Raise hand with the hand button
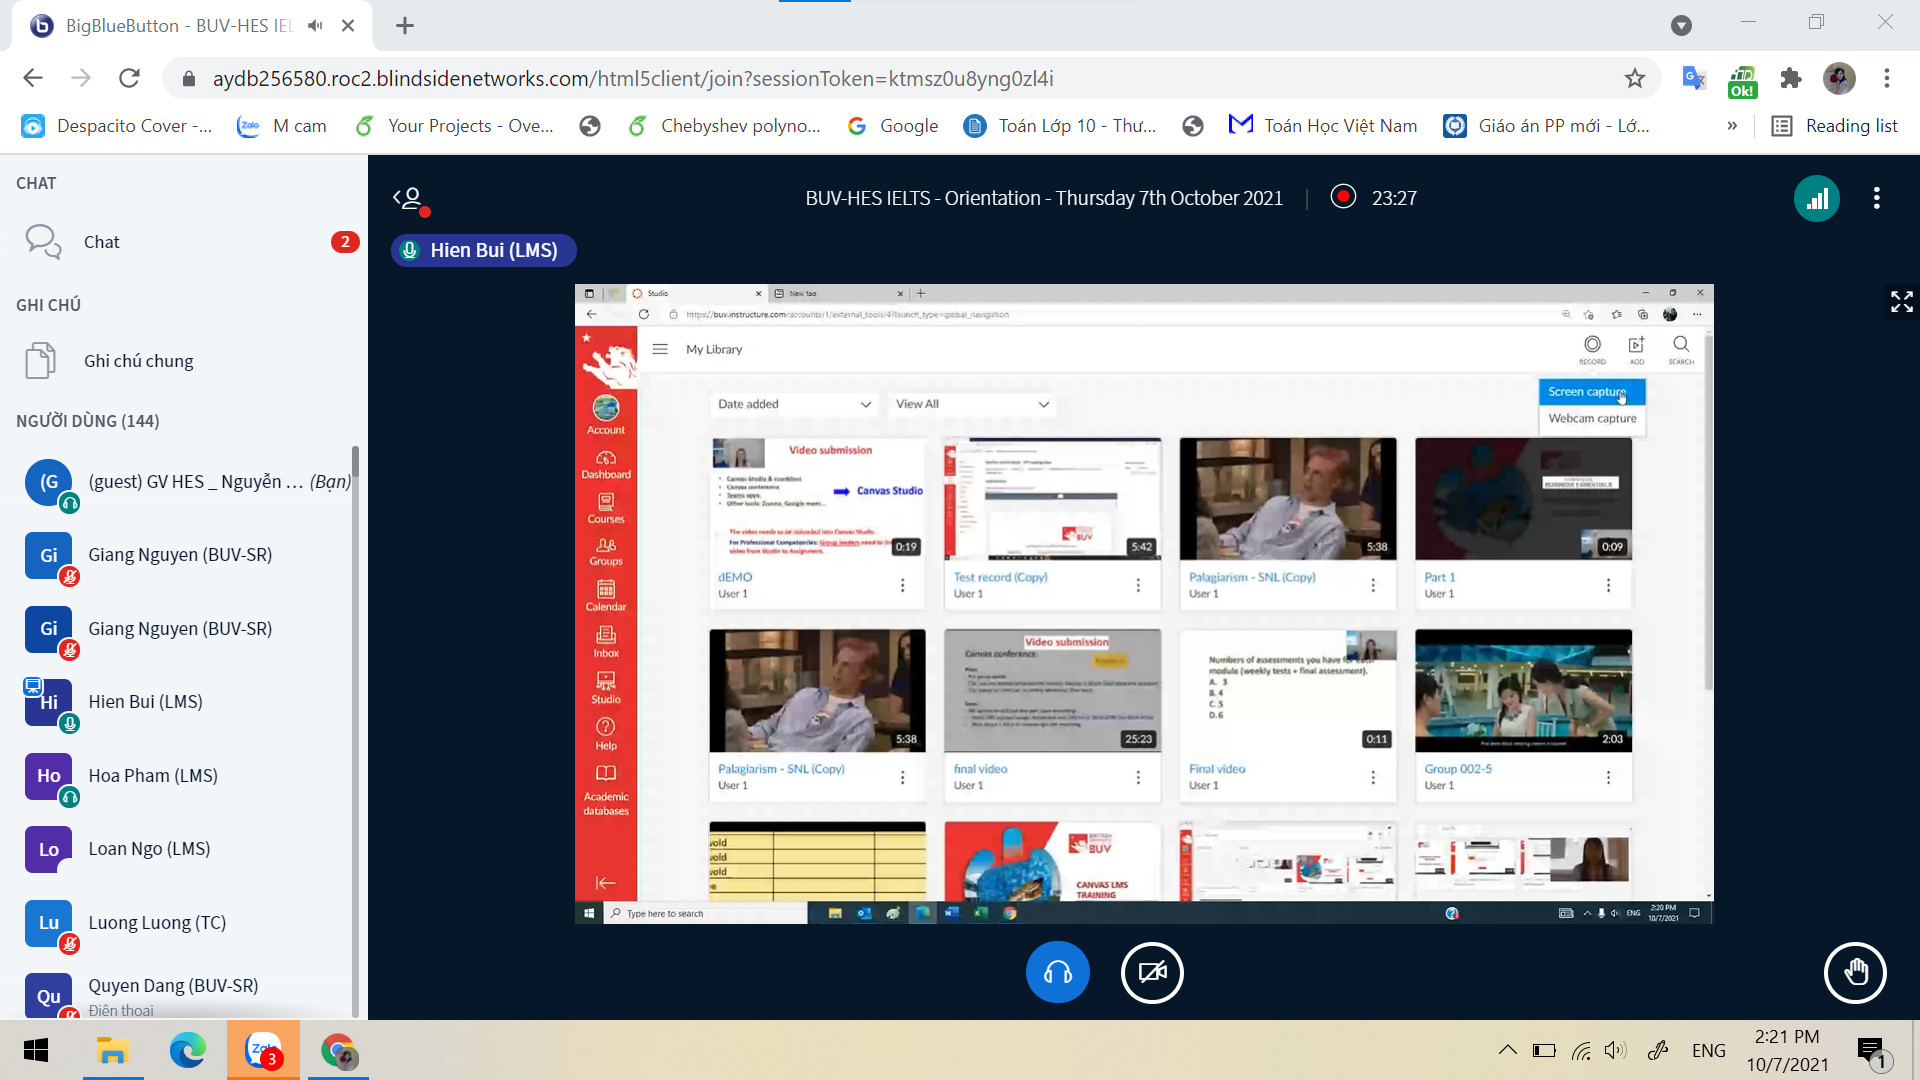Image resolution: width=1920 pixels, height=1080 pixels. tap(1855, 972)
